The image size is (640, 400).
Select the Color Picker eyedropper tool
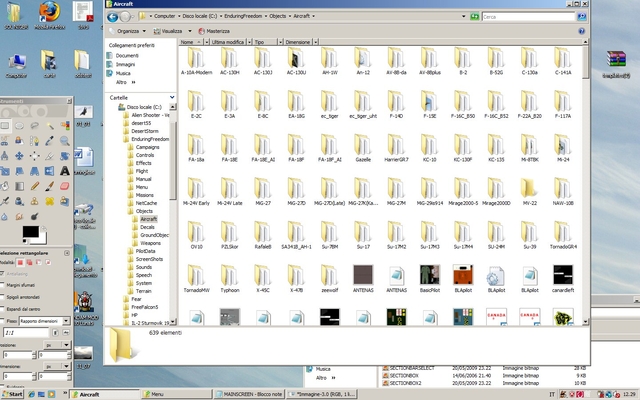tap(50, 141)
